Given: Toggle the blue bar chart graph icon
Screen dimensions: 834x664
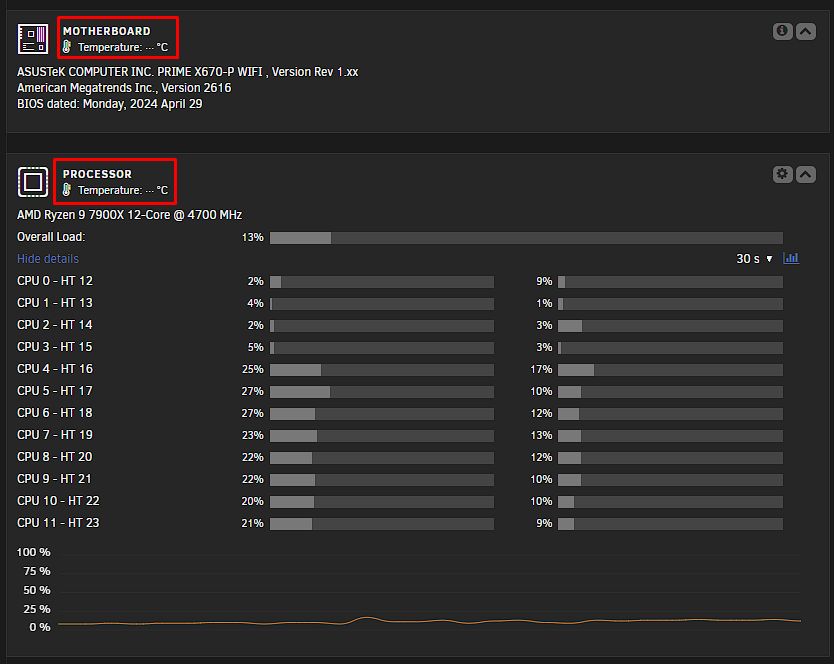Looking at the screenshot, I should (791, 259).
